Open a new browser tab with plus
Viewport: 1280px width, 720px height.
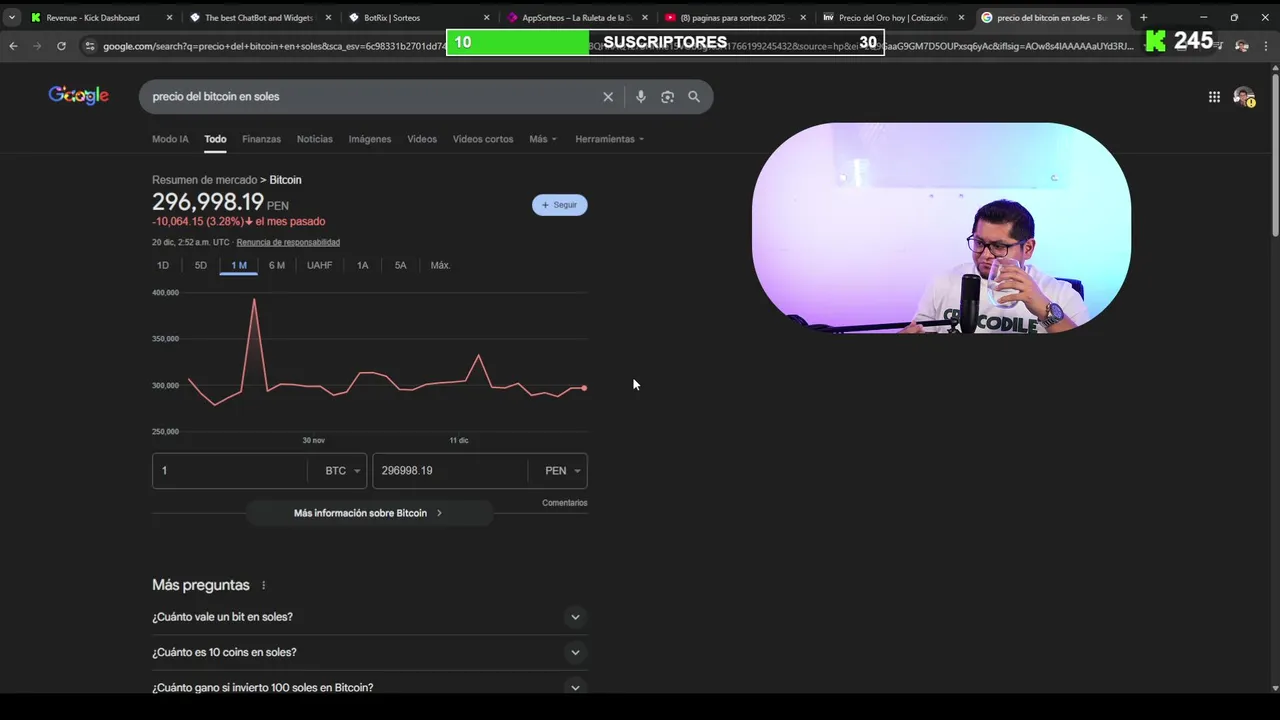click(x=1144, y=17)
